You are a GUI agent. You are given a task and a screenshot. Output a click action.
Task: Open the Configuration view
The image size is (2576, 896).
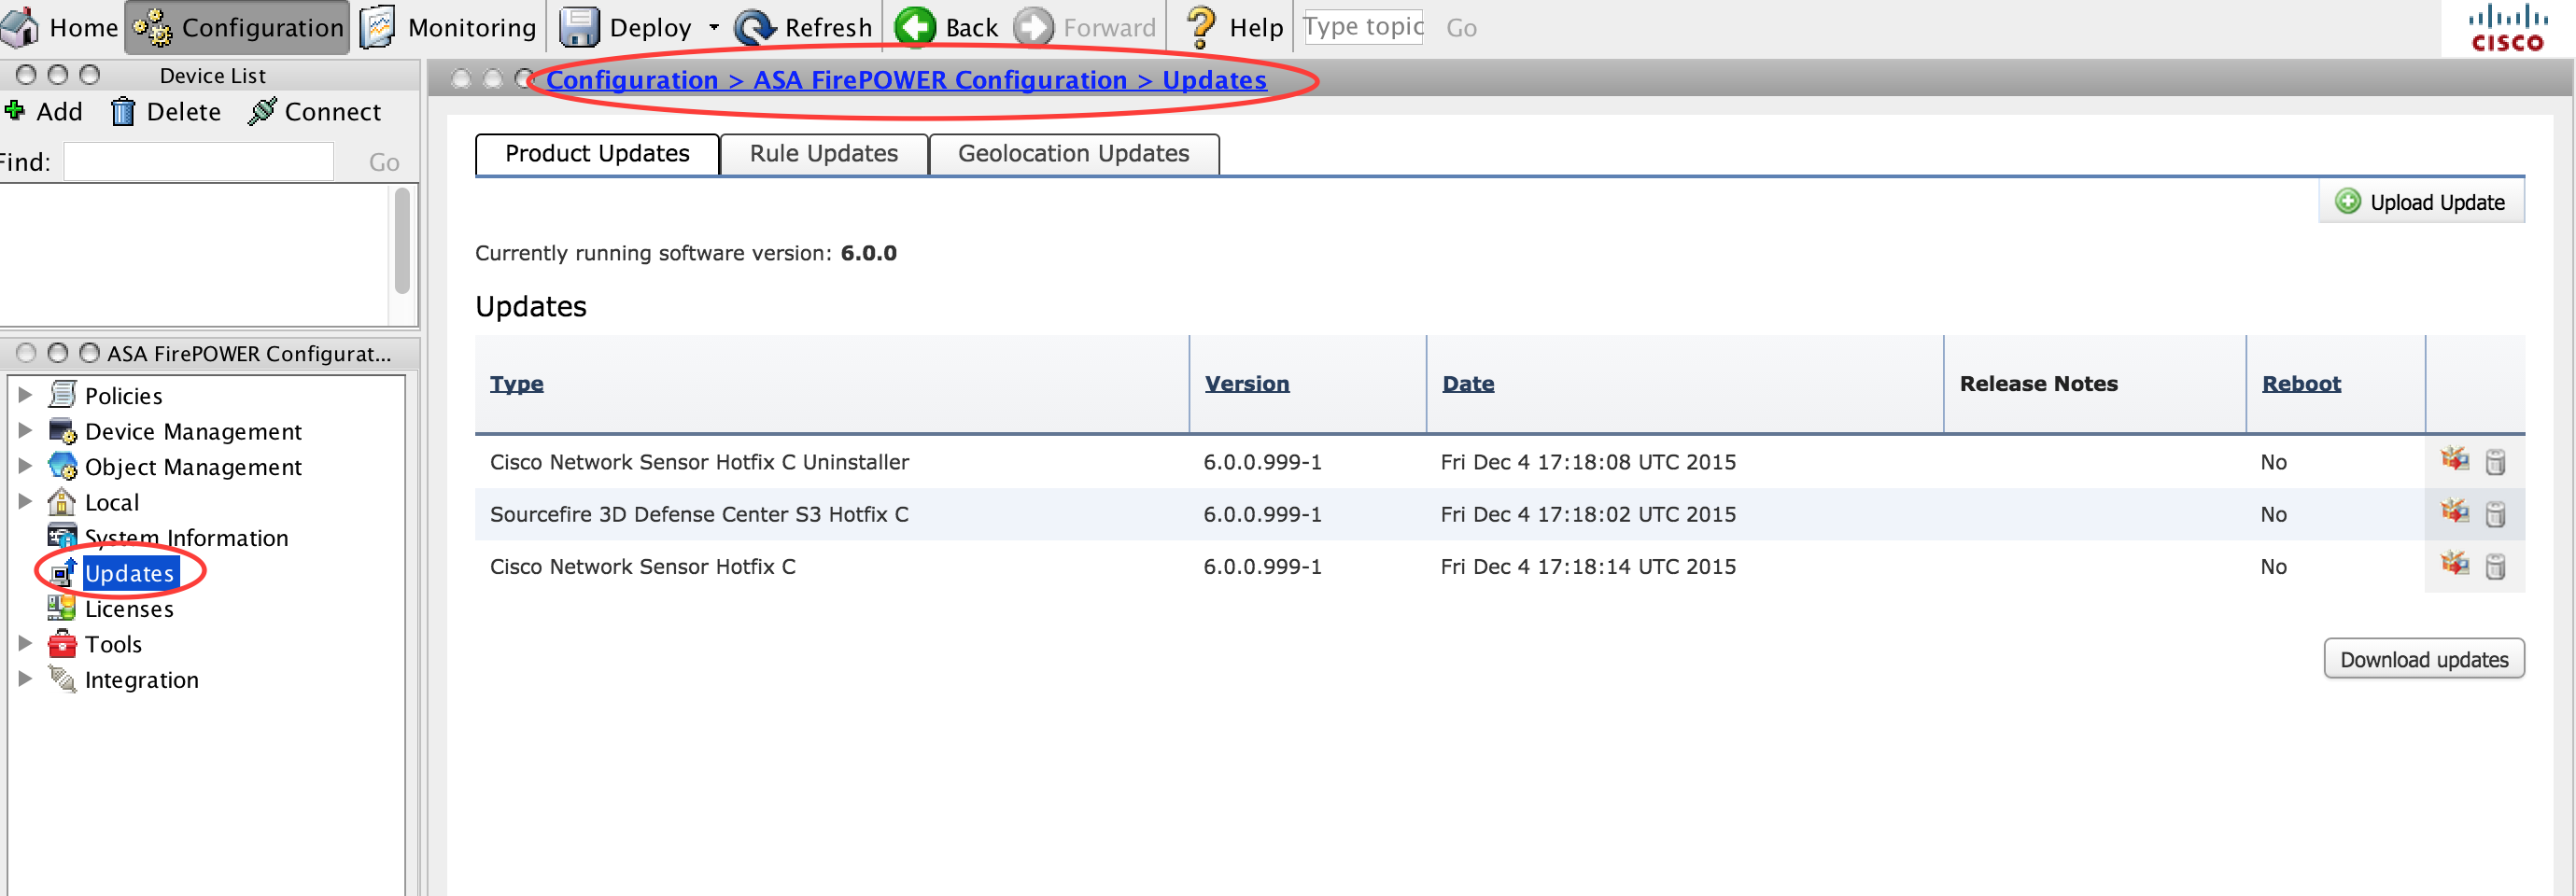(237, 27)
